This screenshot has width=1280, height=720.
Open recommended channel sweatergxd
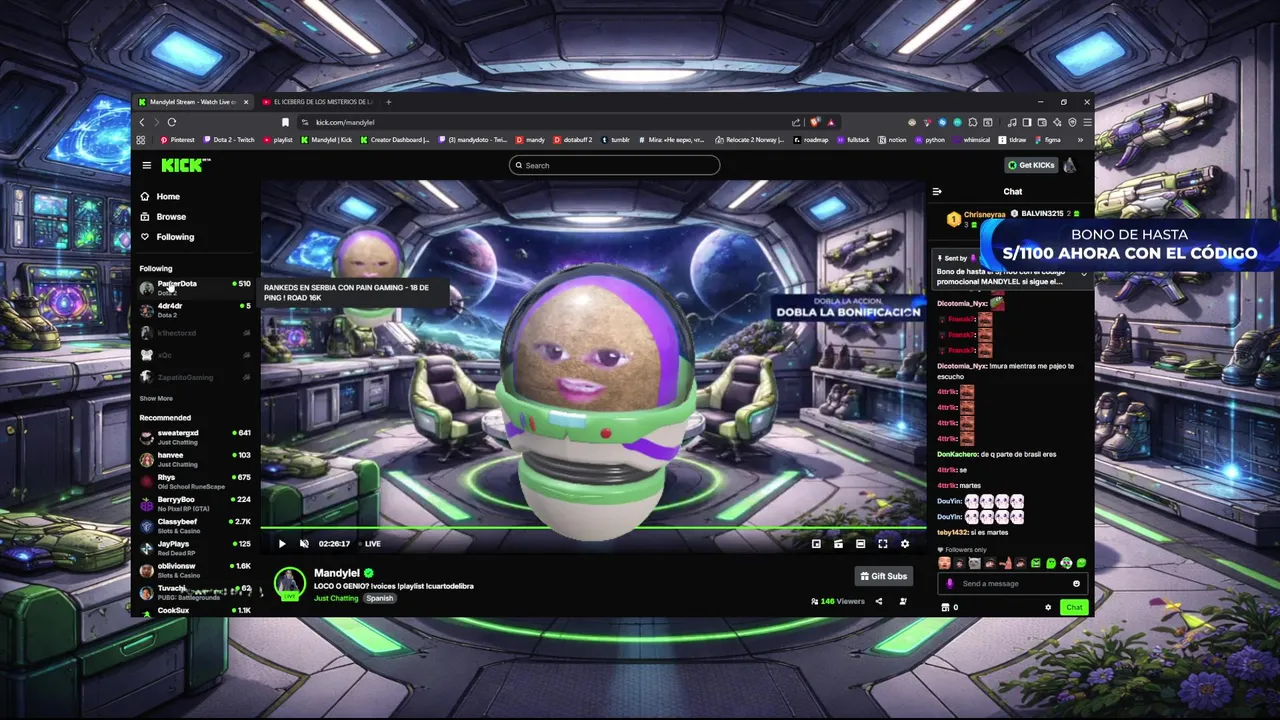[x=195, y=437]
